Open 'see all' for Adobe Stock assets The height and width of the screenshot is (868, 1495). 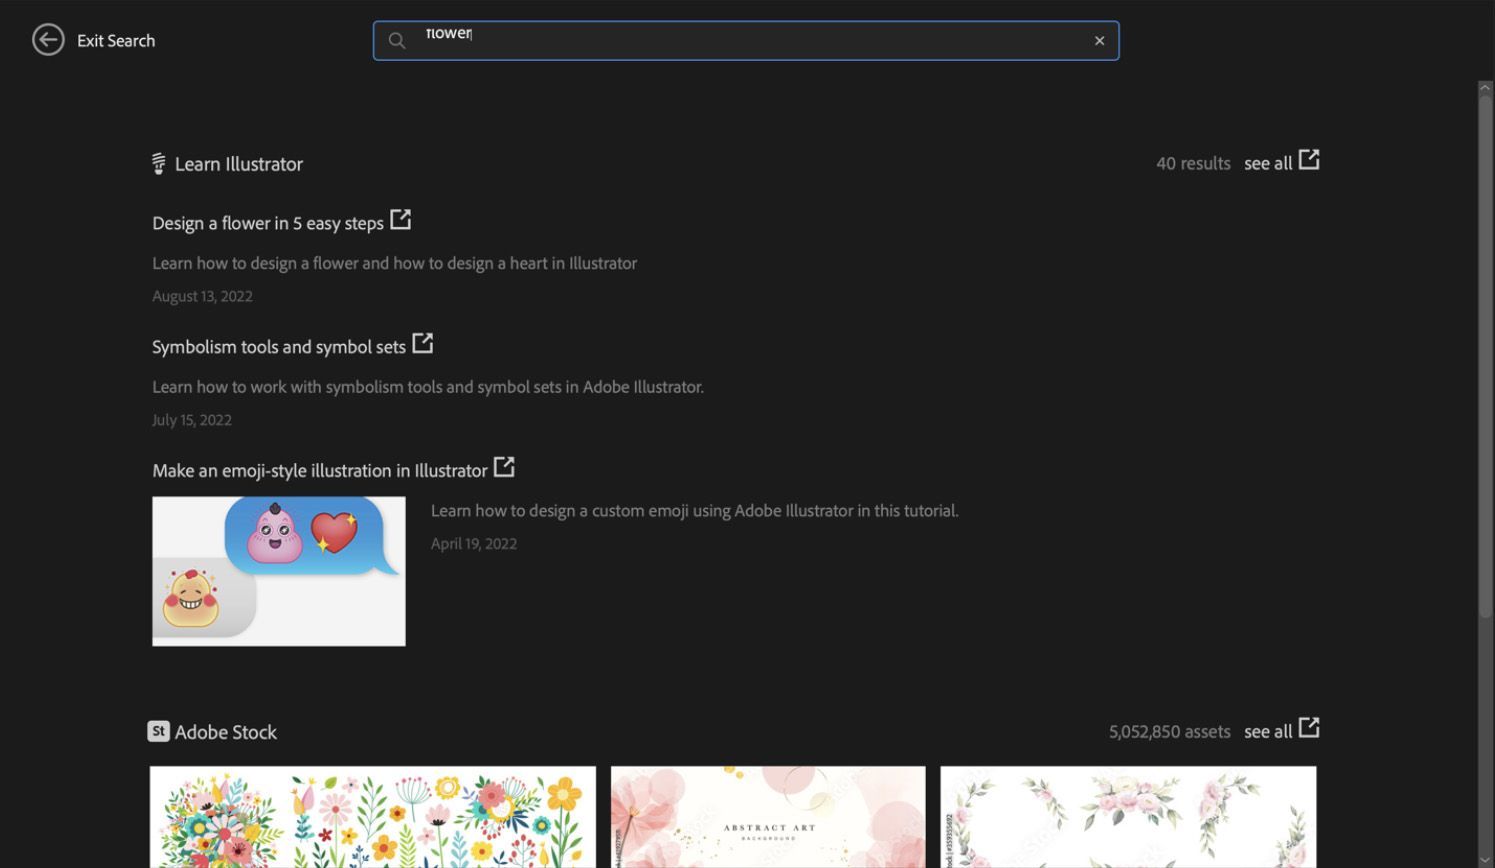pyautogui.click(x=1268, y=732)
